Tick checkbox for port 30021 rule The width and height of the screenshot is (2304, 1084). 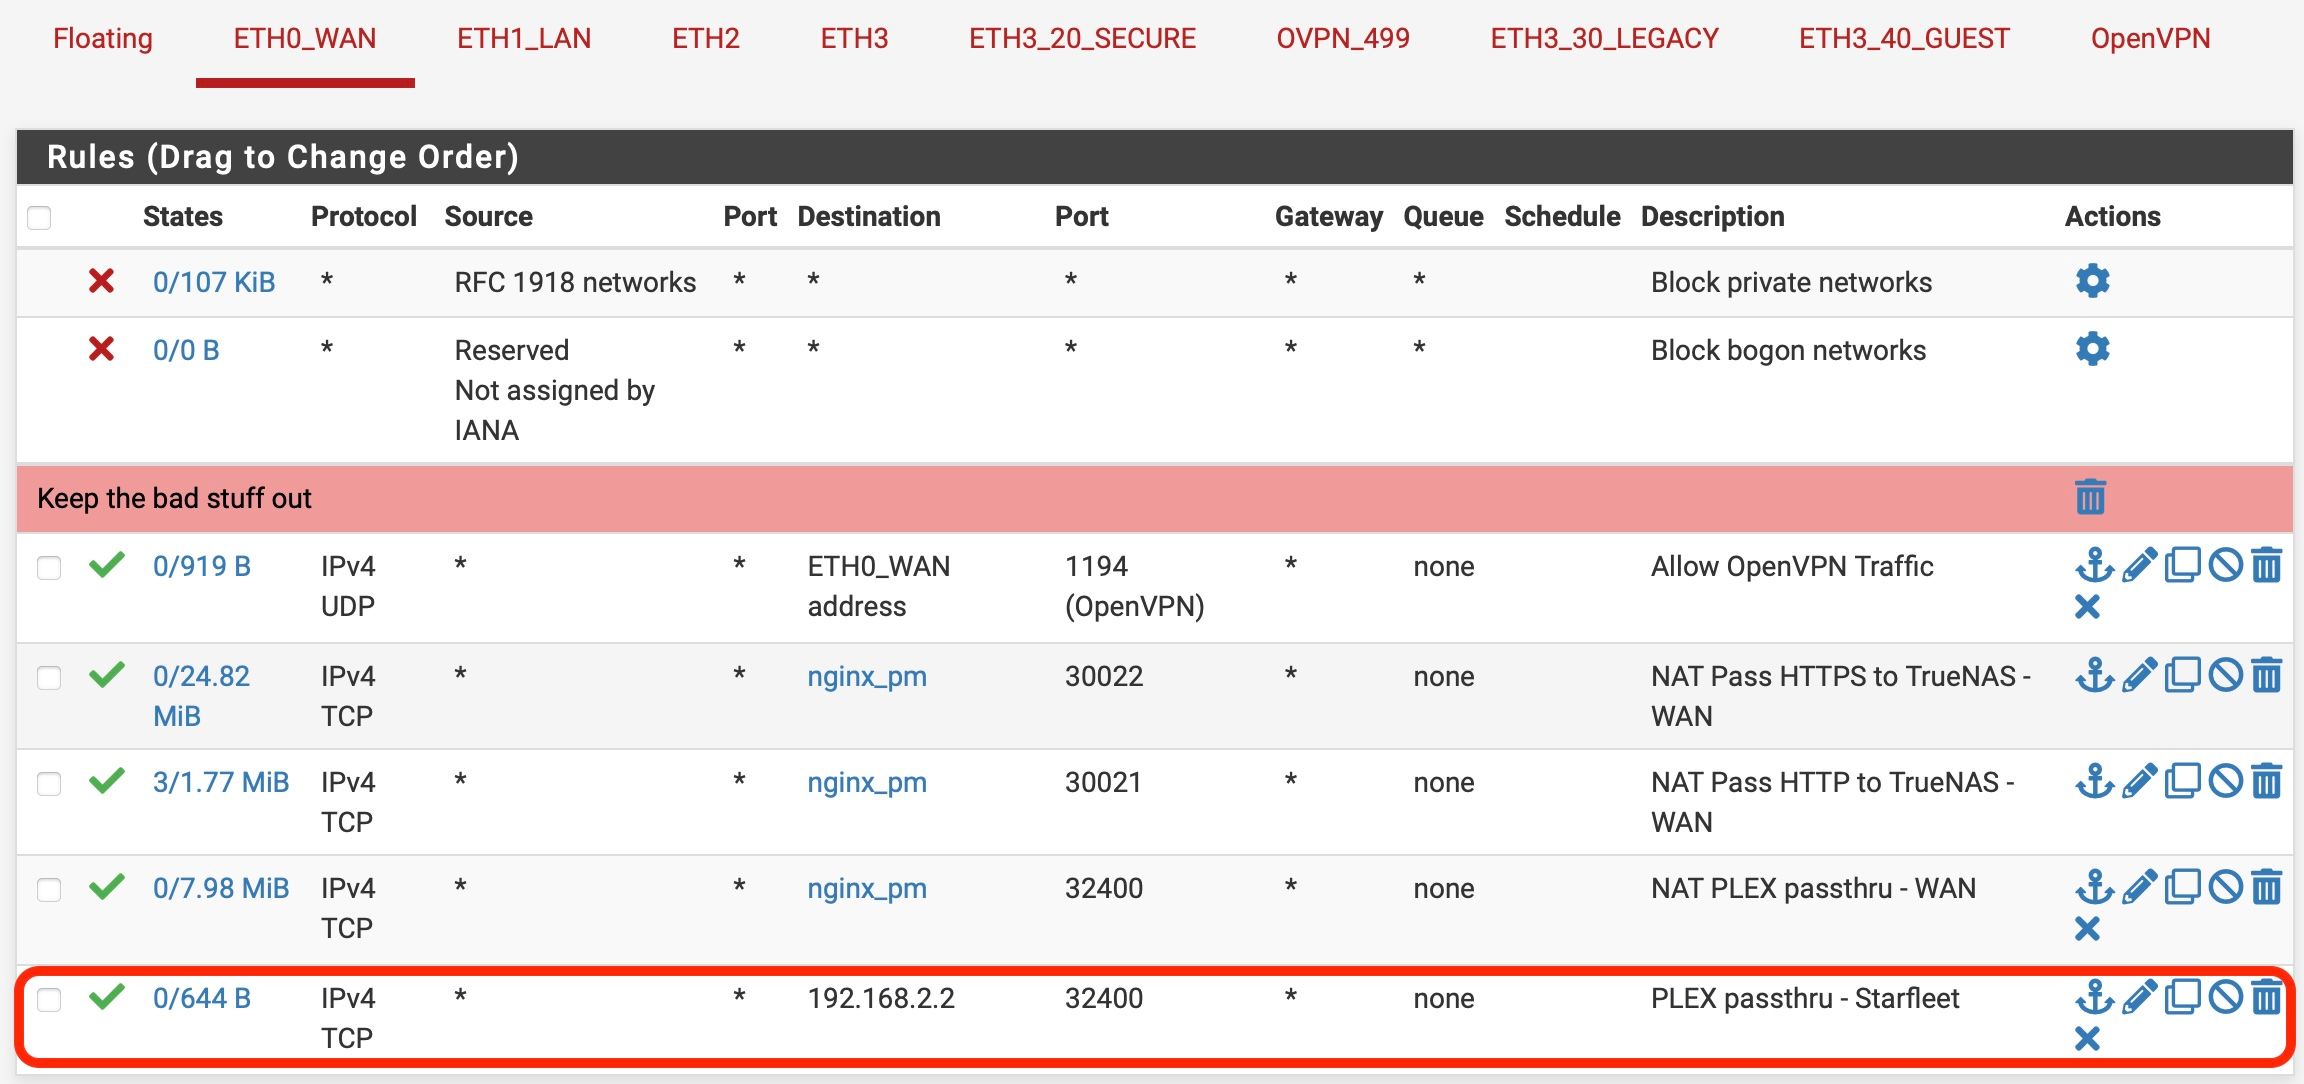click(x=49, y=784)
